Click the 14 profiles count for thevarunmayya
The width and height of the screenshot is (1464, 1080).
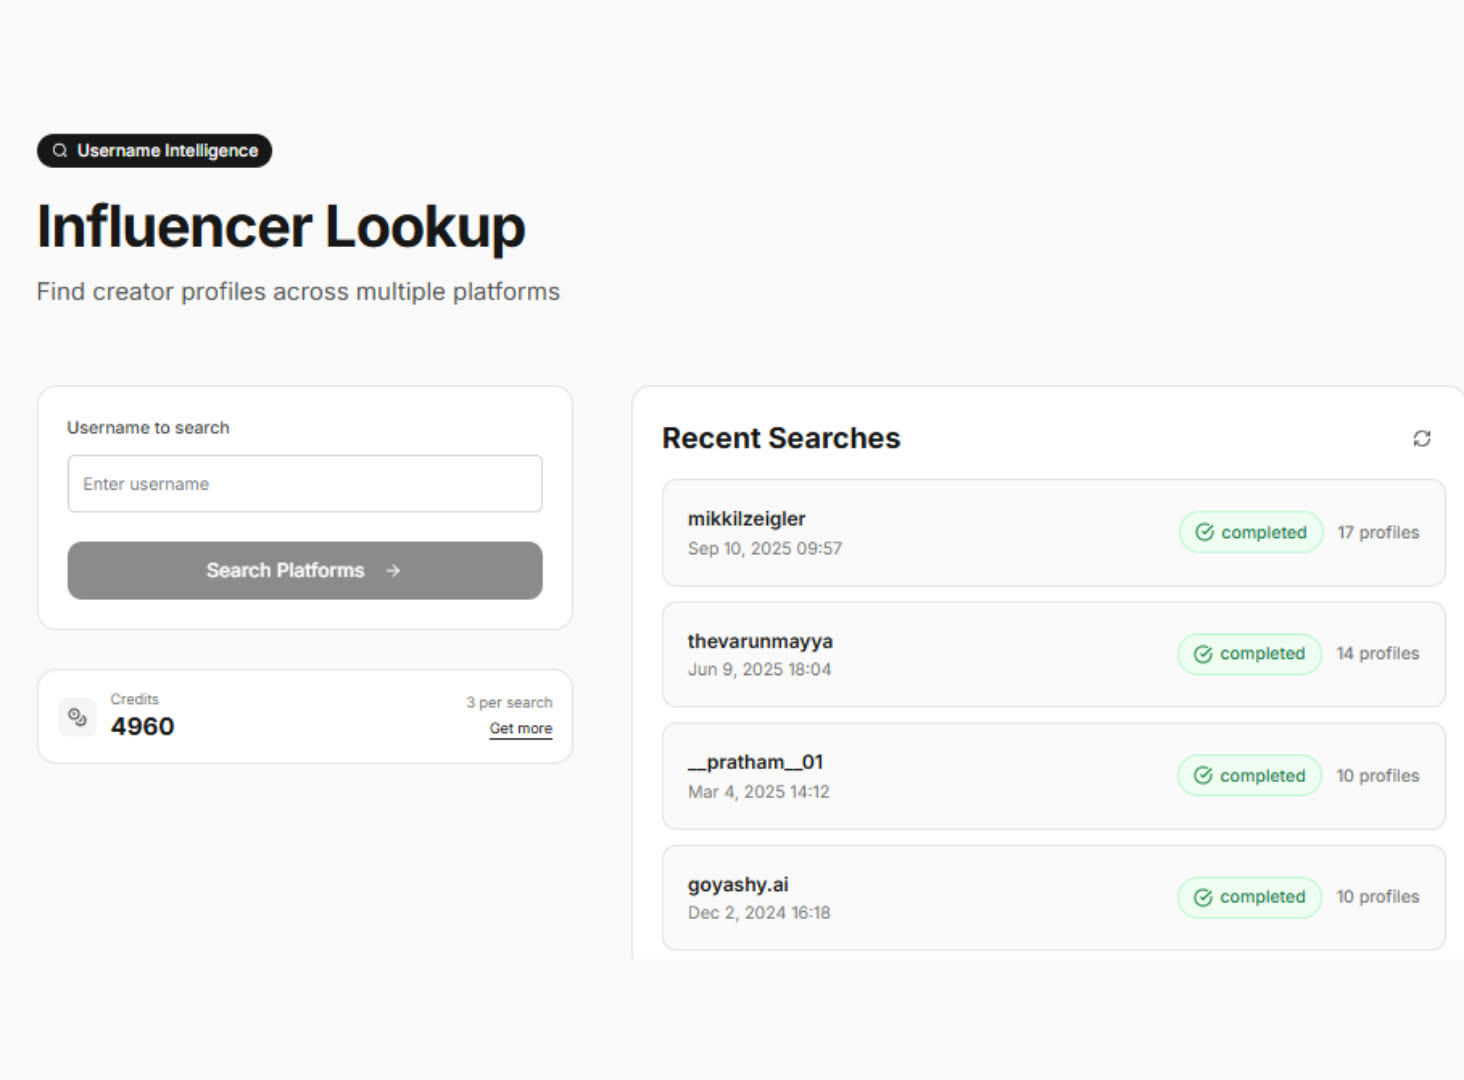pos(1377,654)
